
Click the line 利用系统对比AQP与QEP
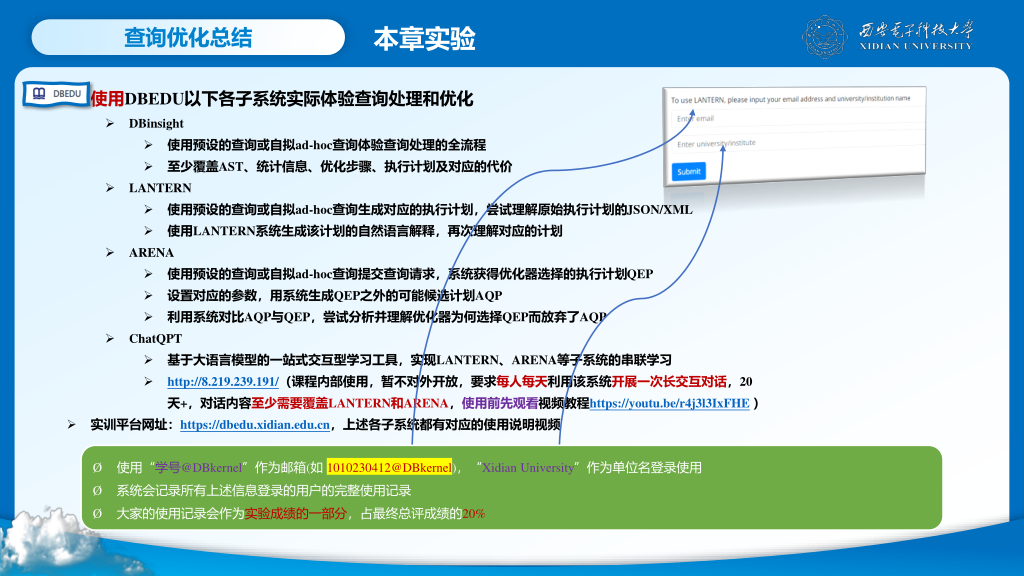(x=387, y=317)
